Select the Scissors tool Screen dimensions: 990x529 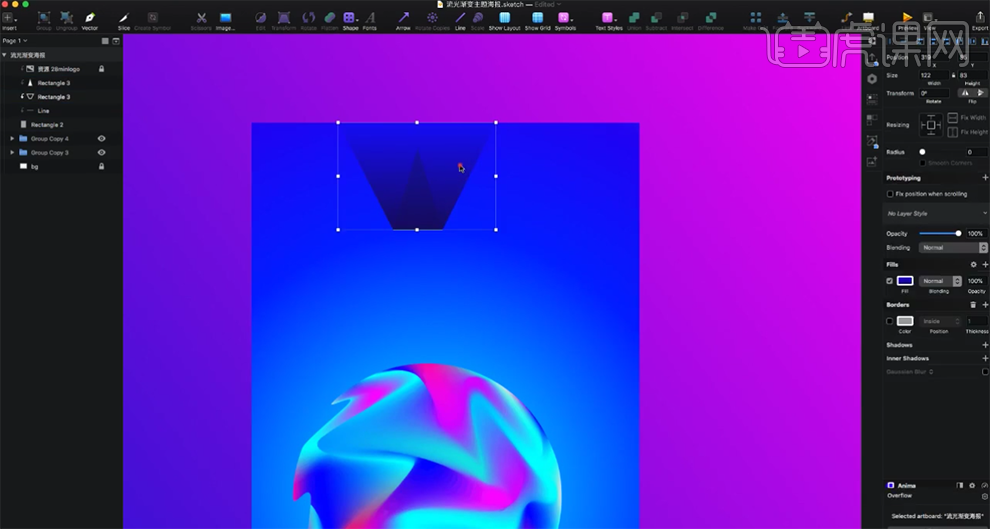201,18
